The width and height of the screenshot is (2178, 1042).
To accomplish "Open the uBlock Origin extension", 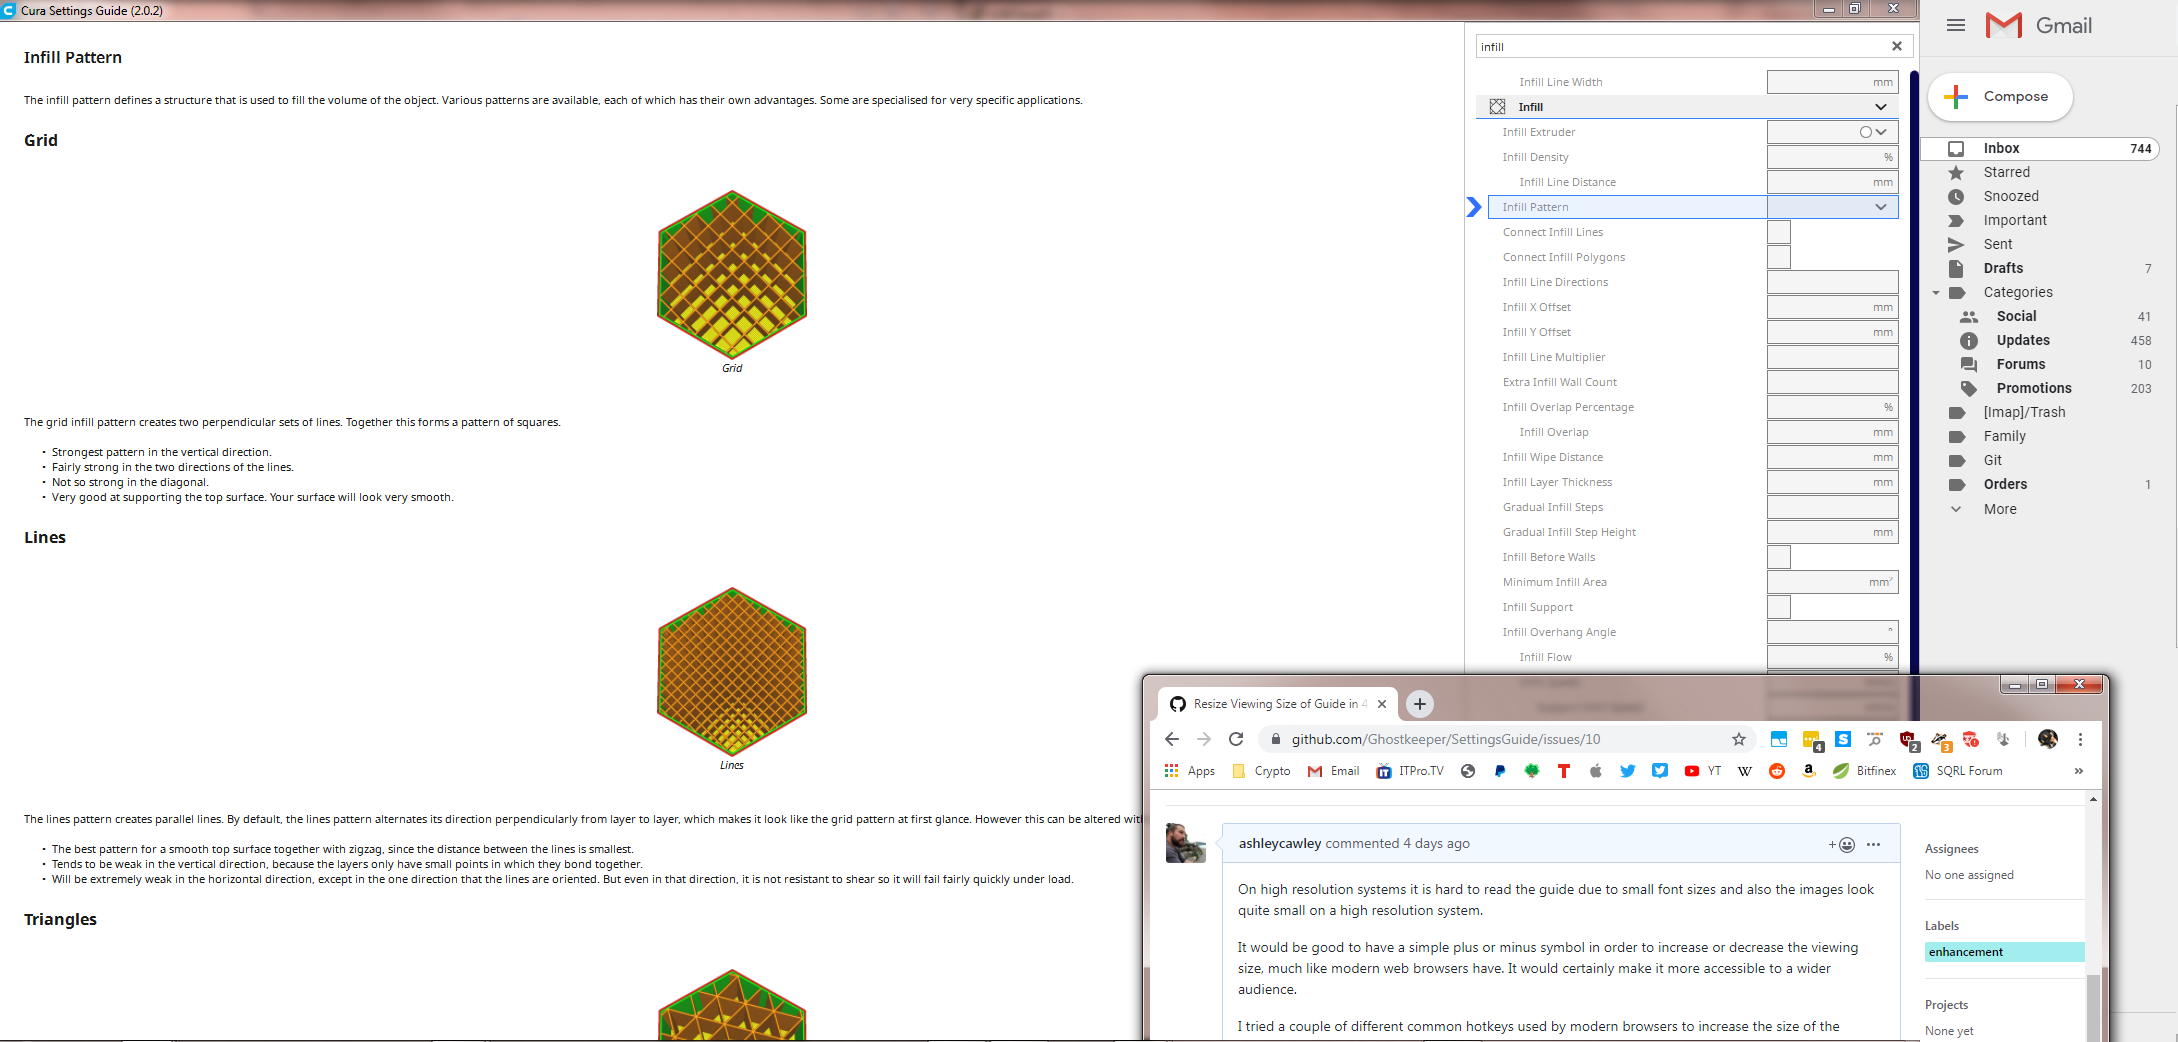I will (1907, 740).
